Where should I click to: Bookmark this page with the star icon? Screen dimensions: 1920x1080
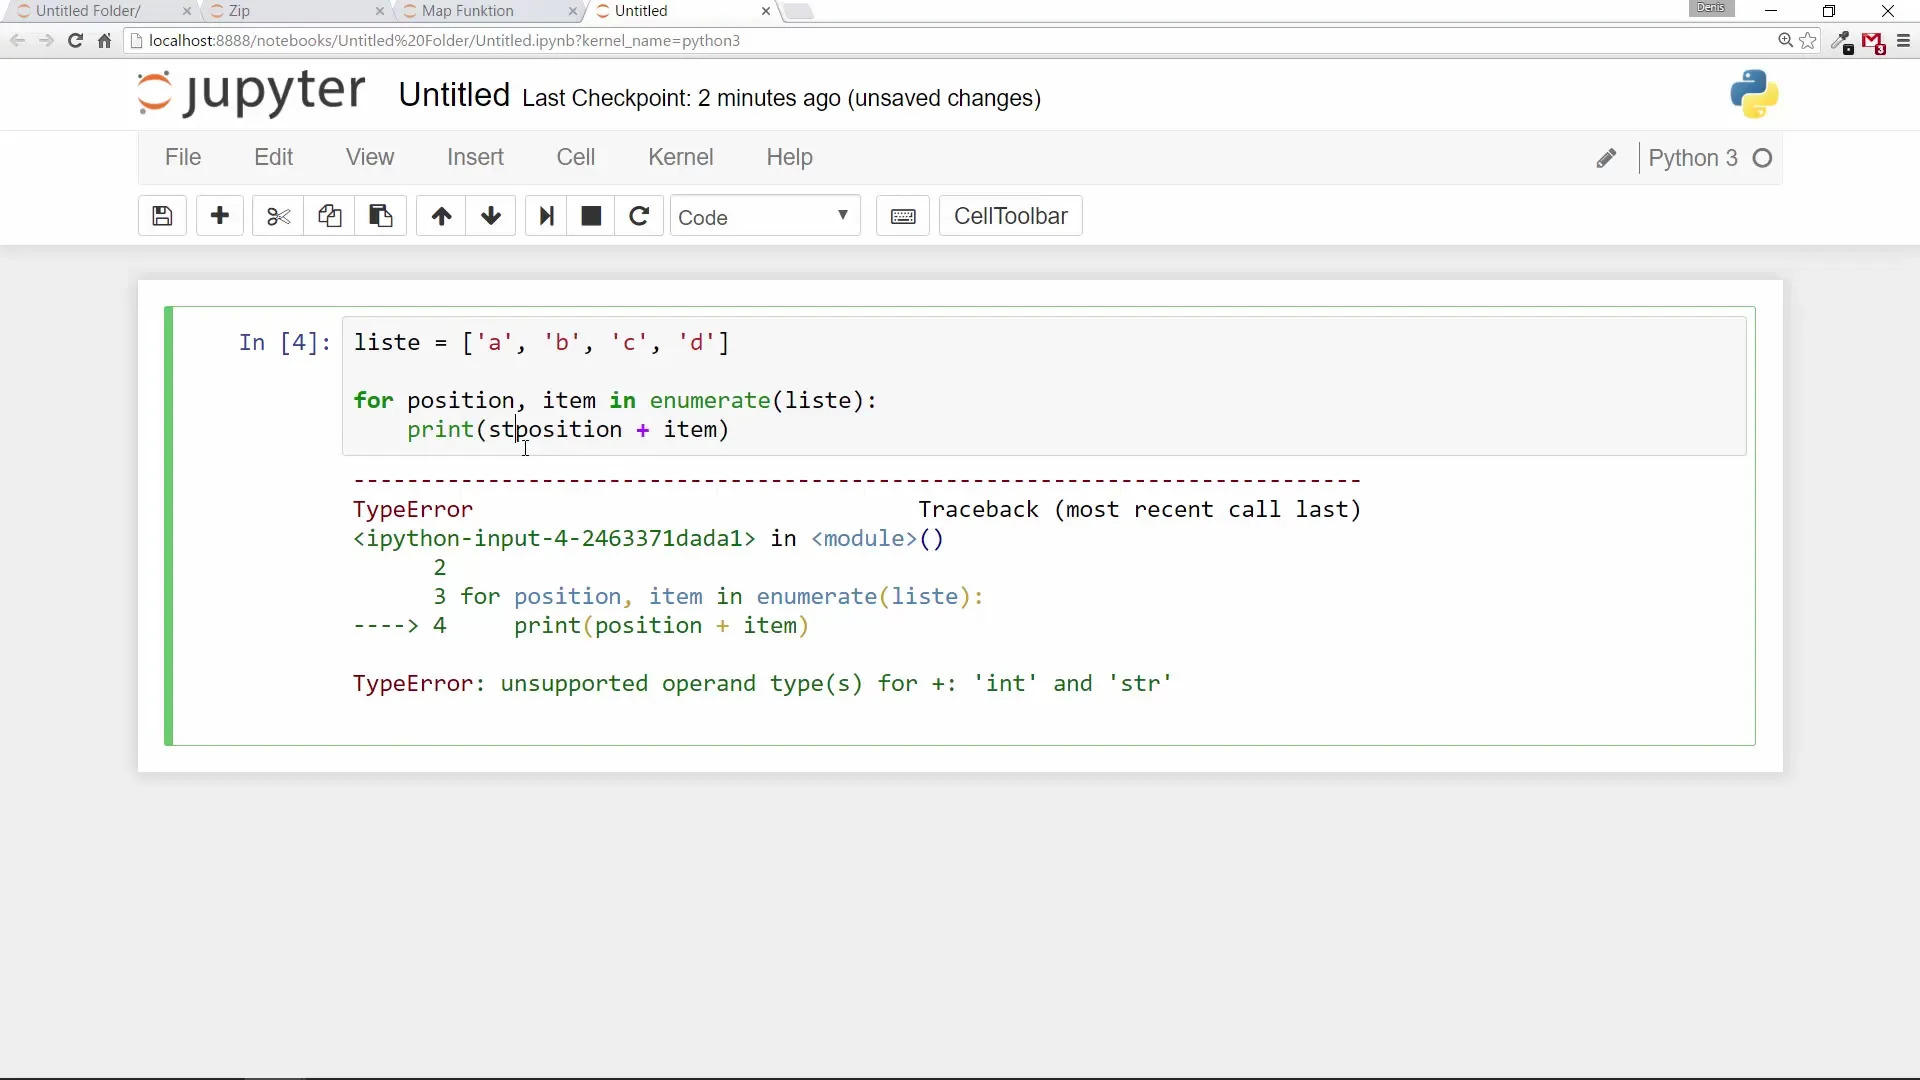pos(1808,41)
